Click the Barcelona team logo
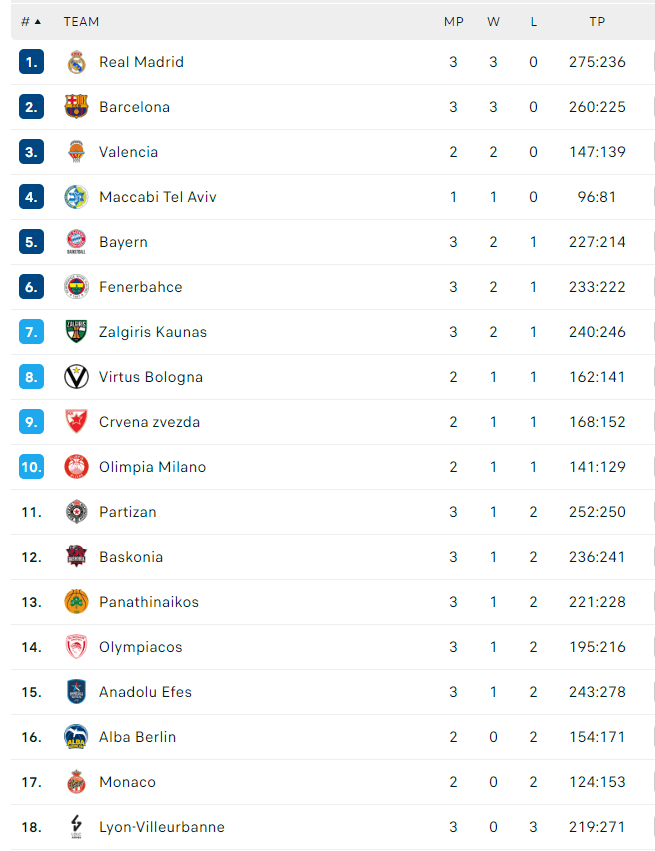 point(76,107)
